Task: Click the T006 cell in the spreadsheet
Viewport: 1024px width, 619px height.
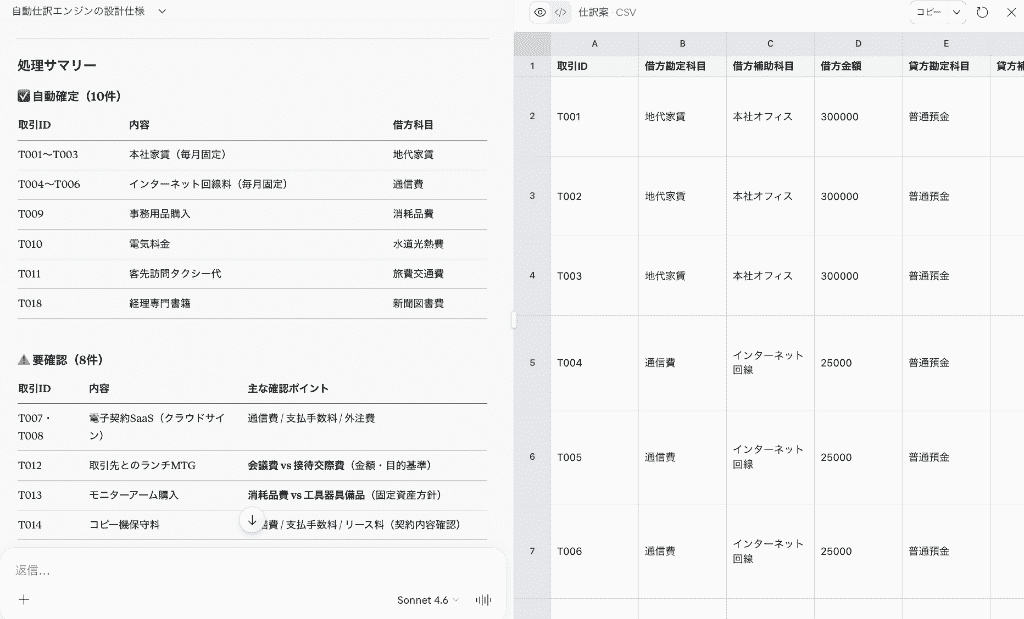Action: 594,551
